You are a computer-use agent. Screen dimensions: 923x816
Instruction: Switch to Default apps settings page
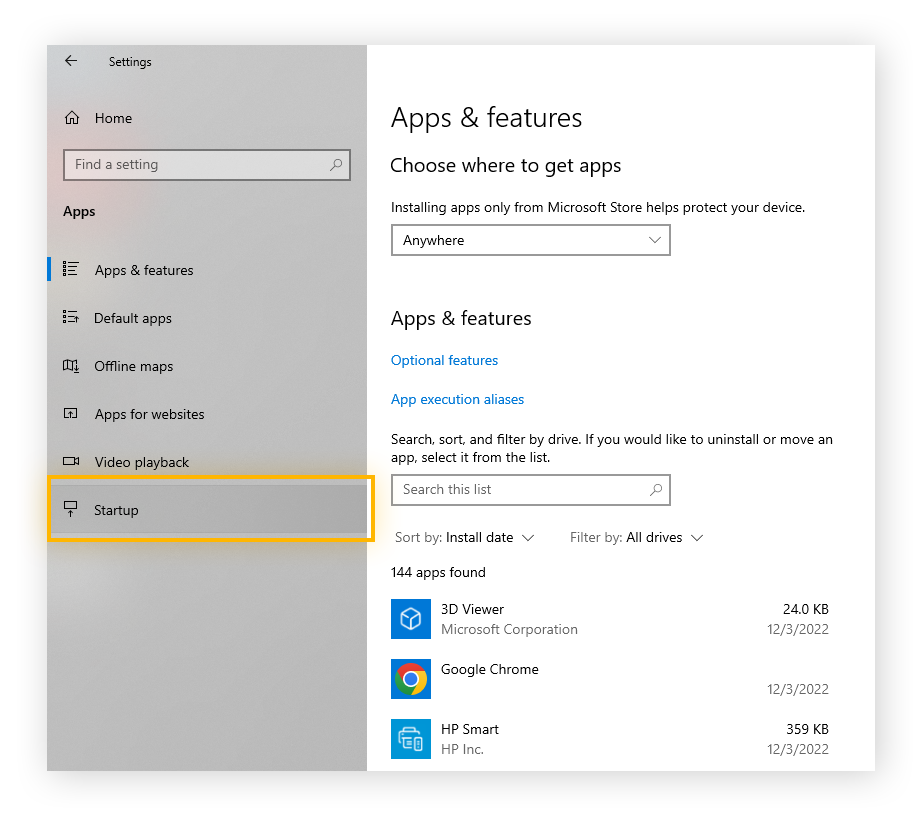(133, 317)
